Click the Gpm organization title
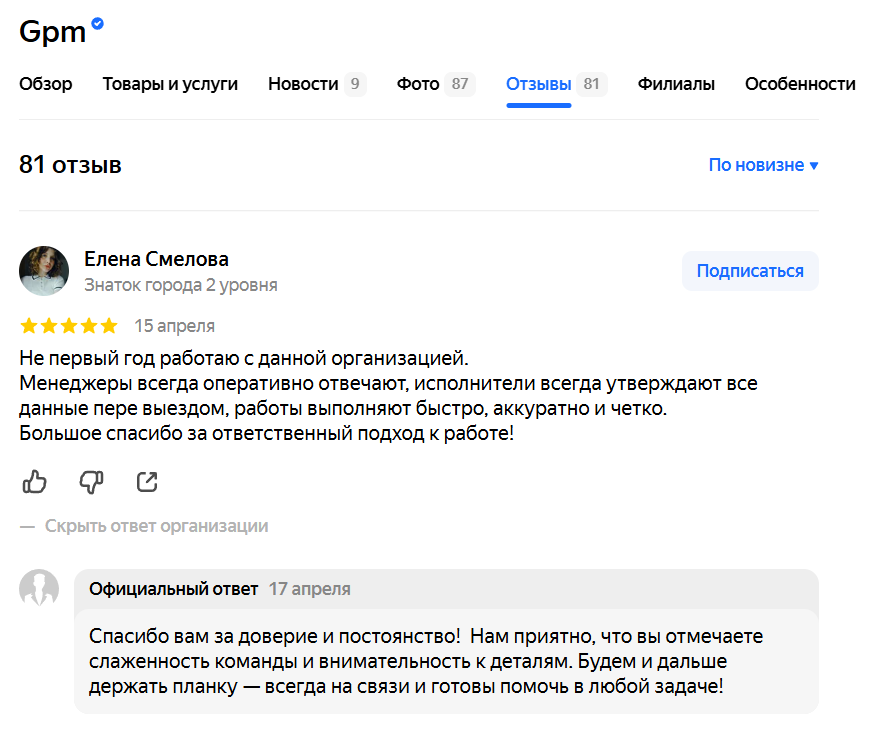 (53, 31)
